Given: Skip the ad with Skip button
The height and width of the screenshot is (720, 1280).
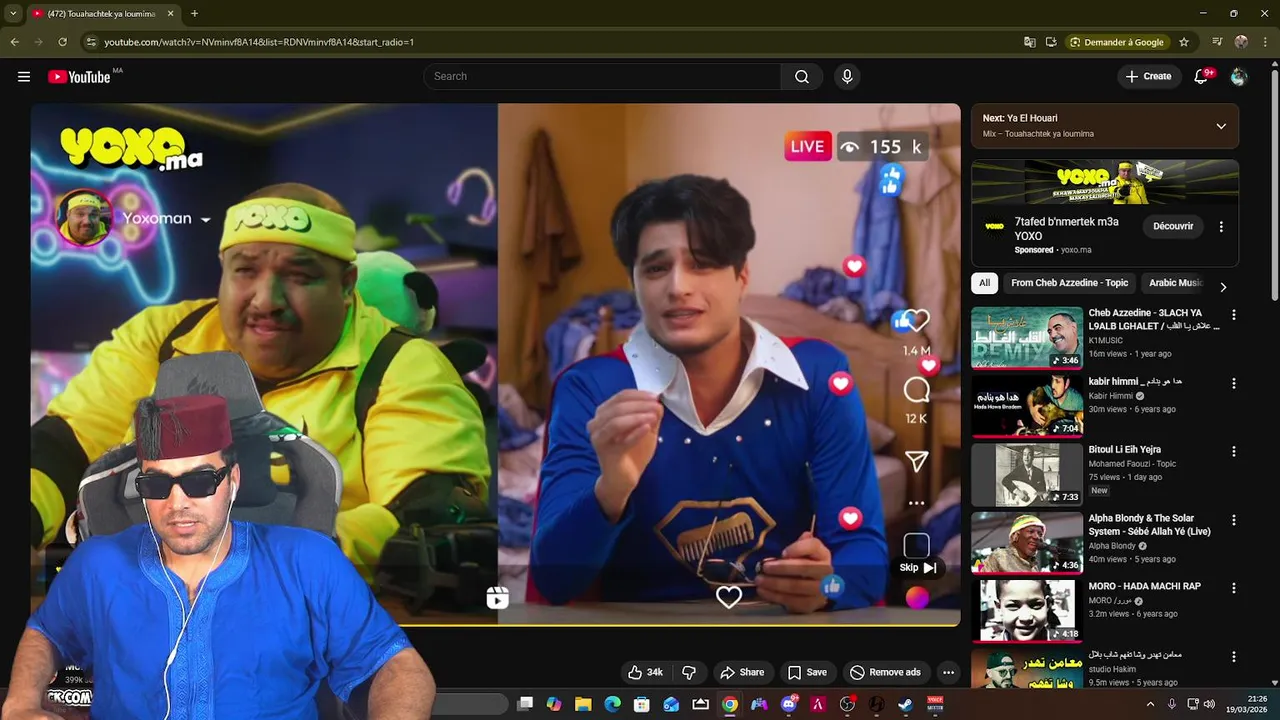Looking at the screenshot, I should point(917,567).
